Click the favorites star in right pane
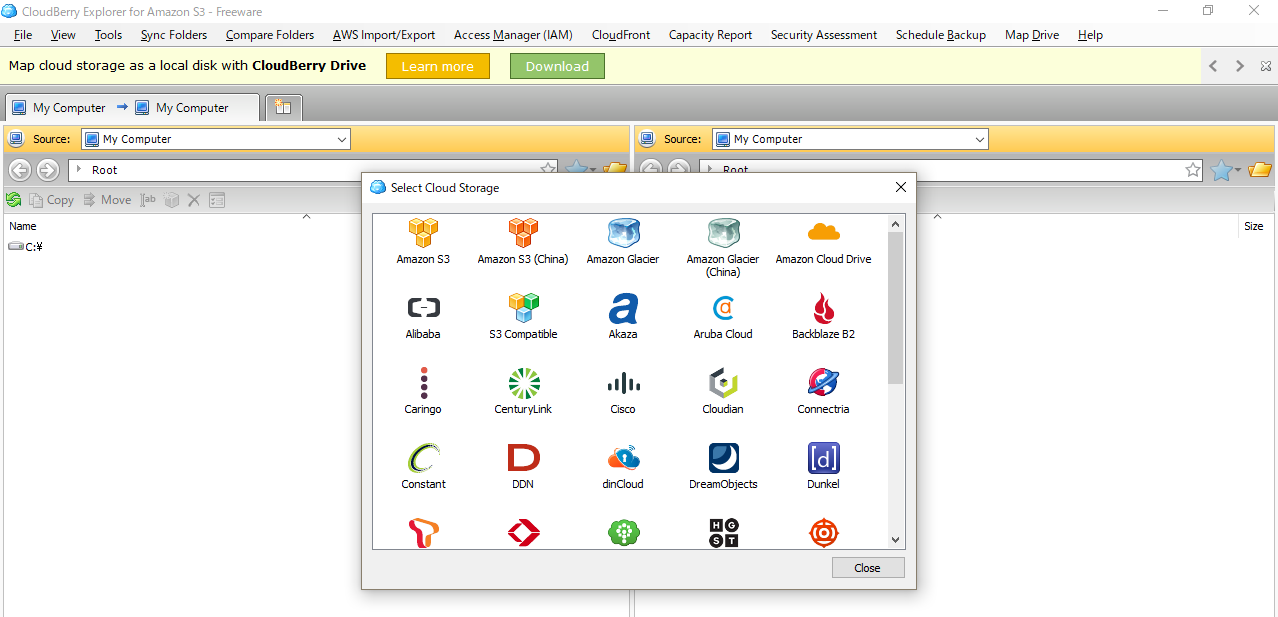1278x617 pixels. (x=1221, y=170)
